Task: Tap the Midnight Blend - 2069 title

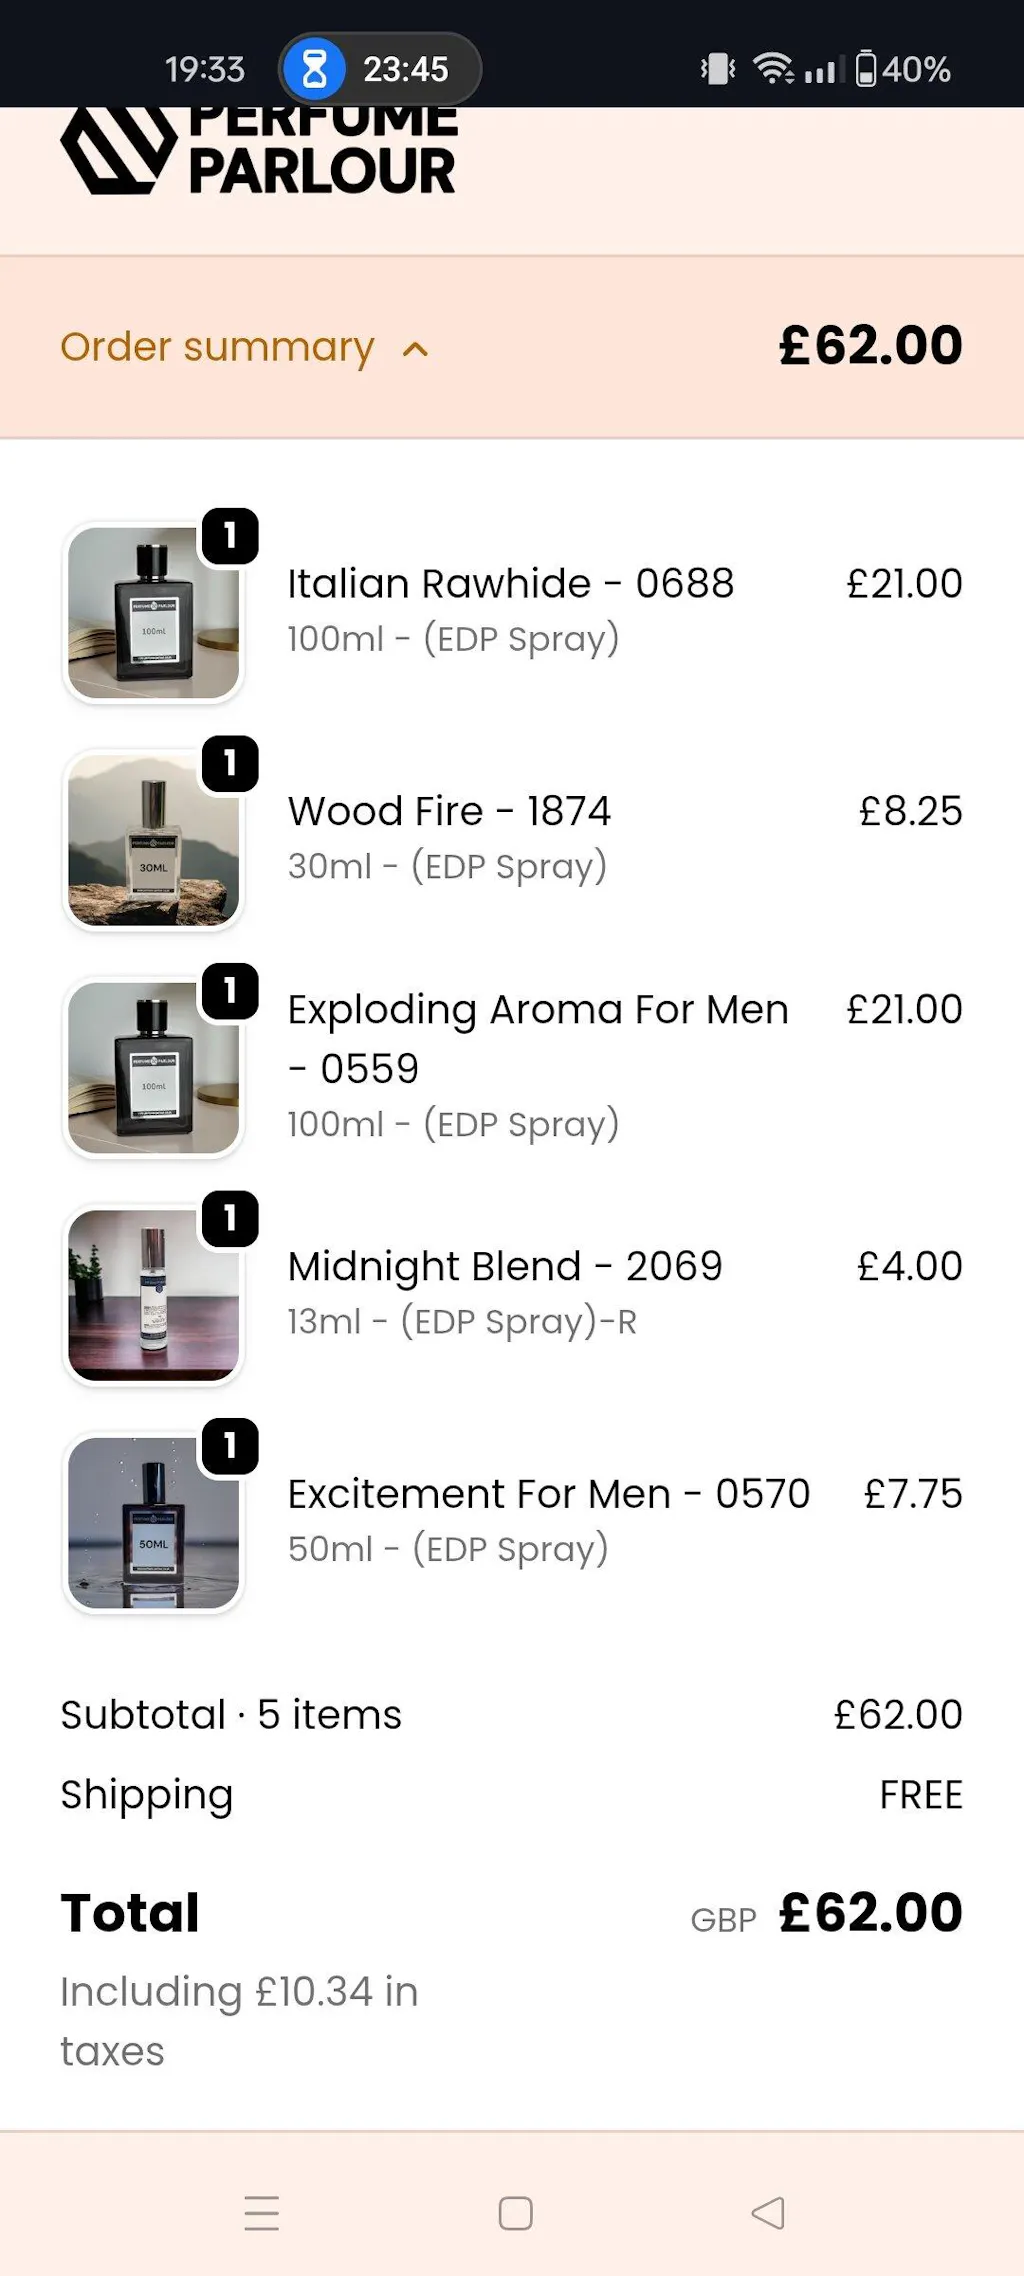Action: (x=504, y=1266)
